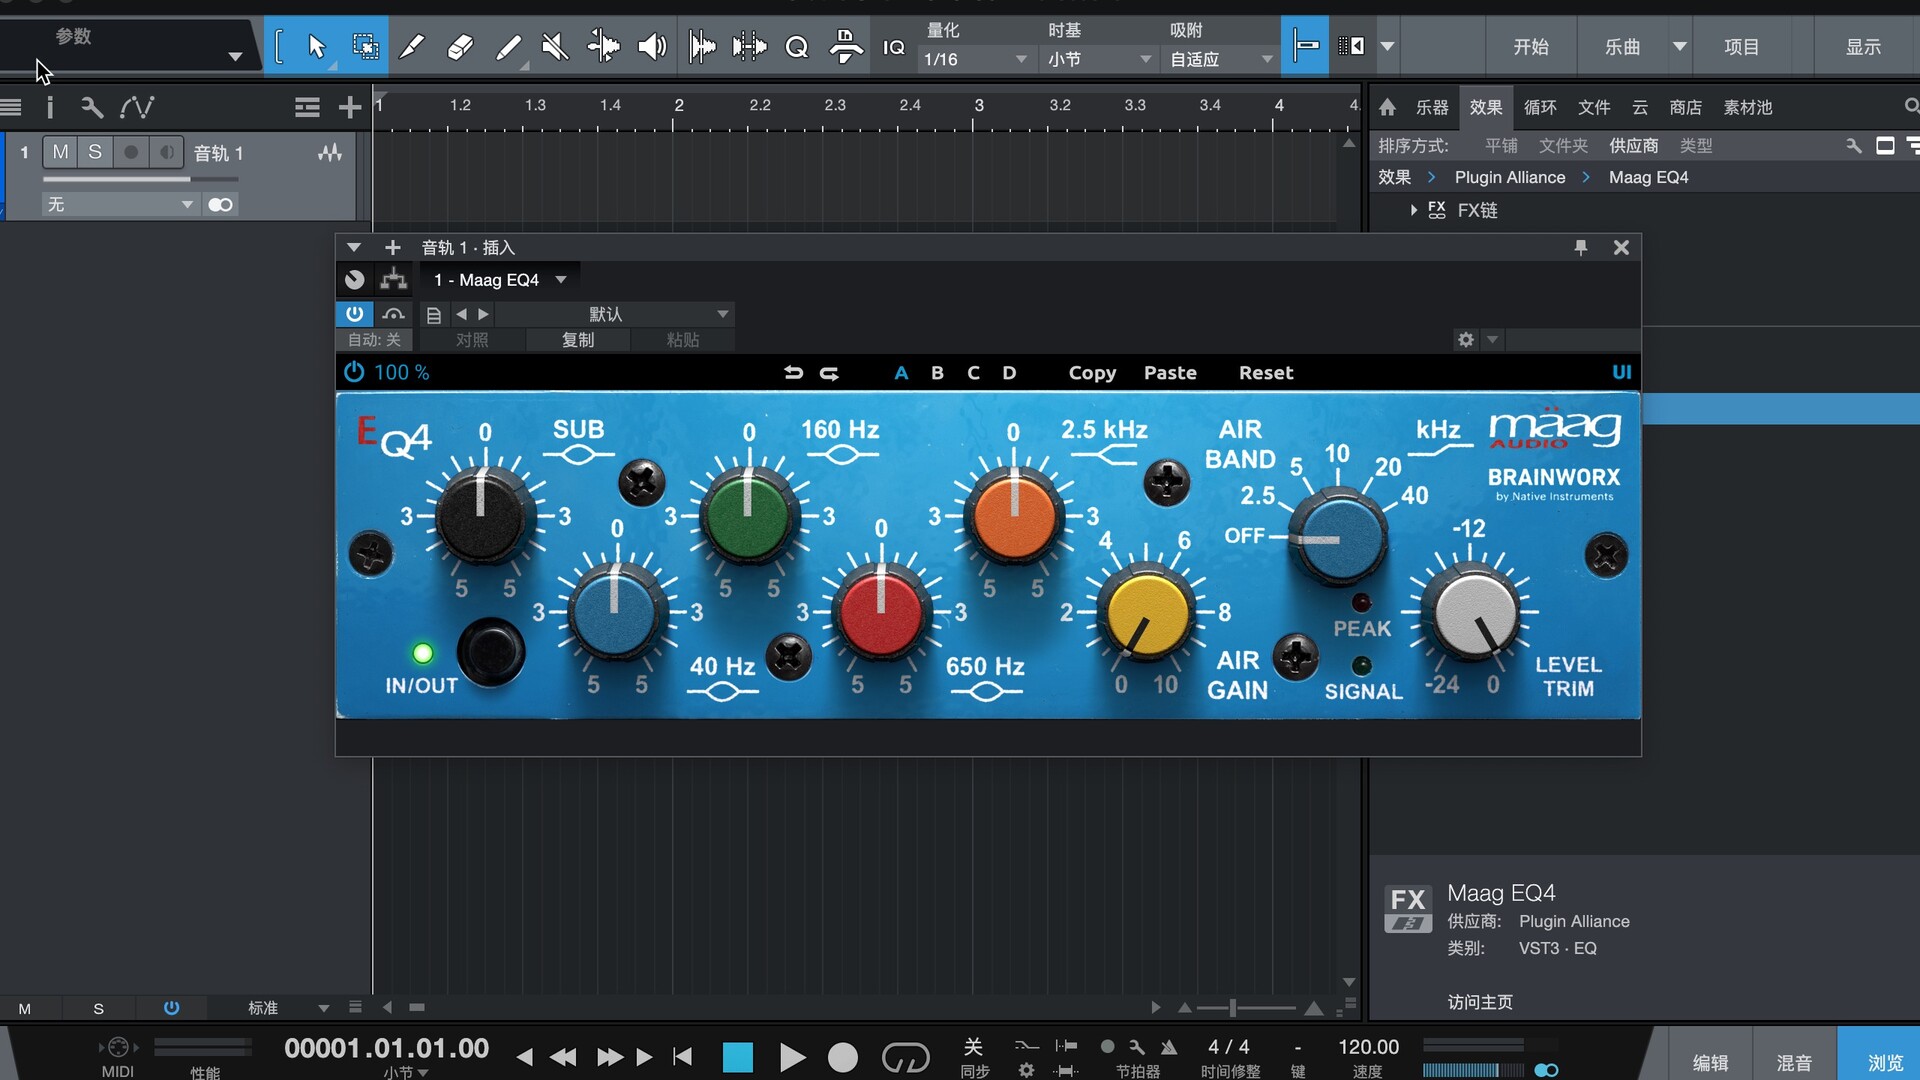Add a new track with plus icon
The height and width of the screenshot is (1080, 1920).
[x=349, y=107]
